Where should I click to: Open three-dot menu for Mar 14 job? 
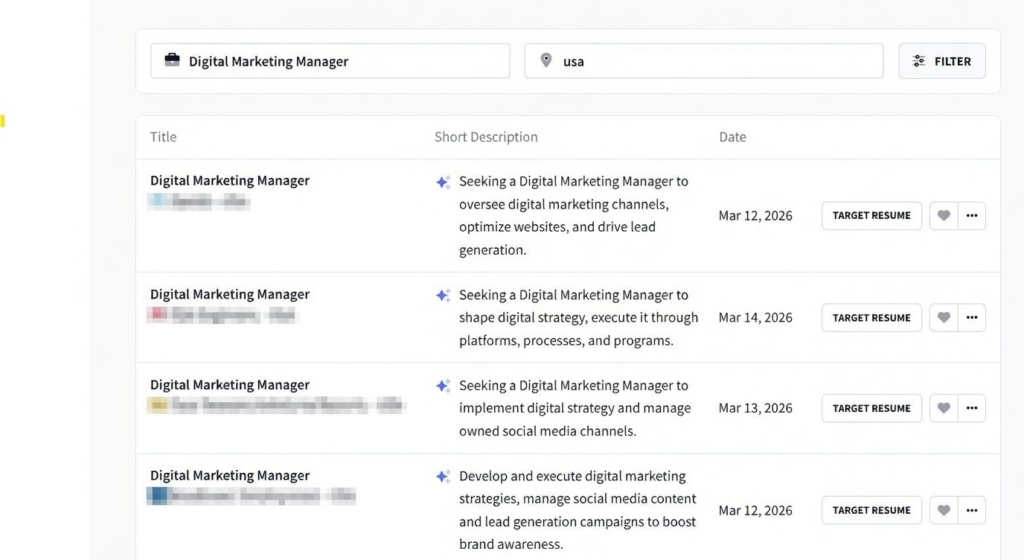point(971,318)
